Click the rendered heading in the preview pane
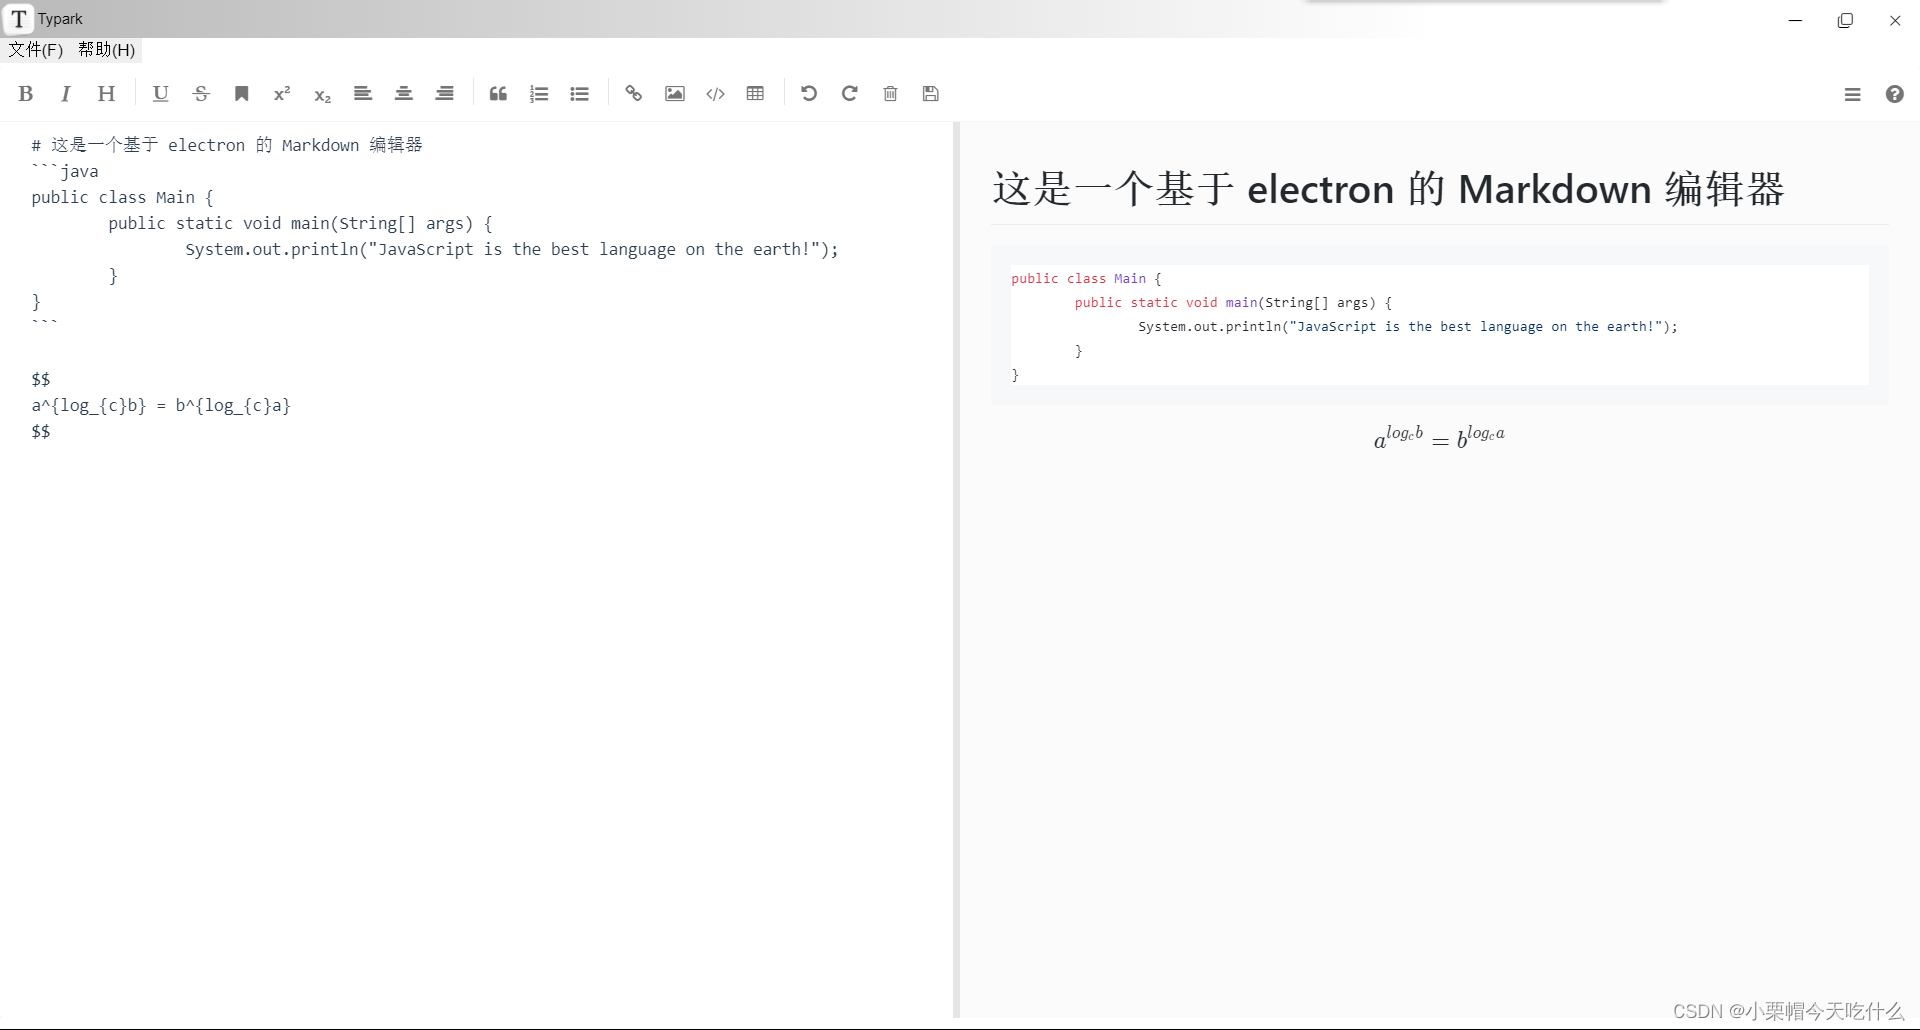This screenshot has height=1030, width=1920. (1388, 189)
